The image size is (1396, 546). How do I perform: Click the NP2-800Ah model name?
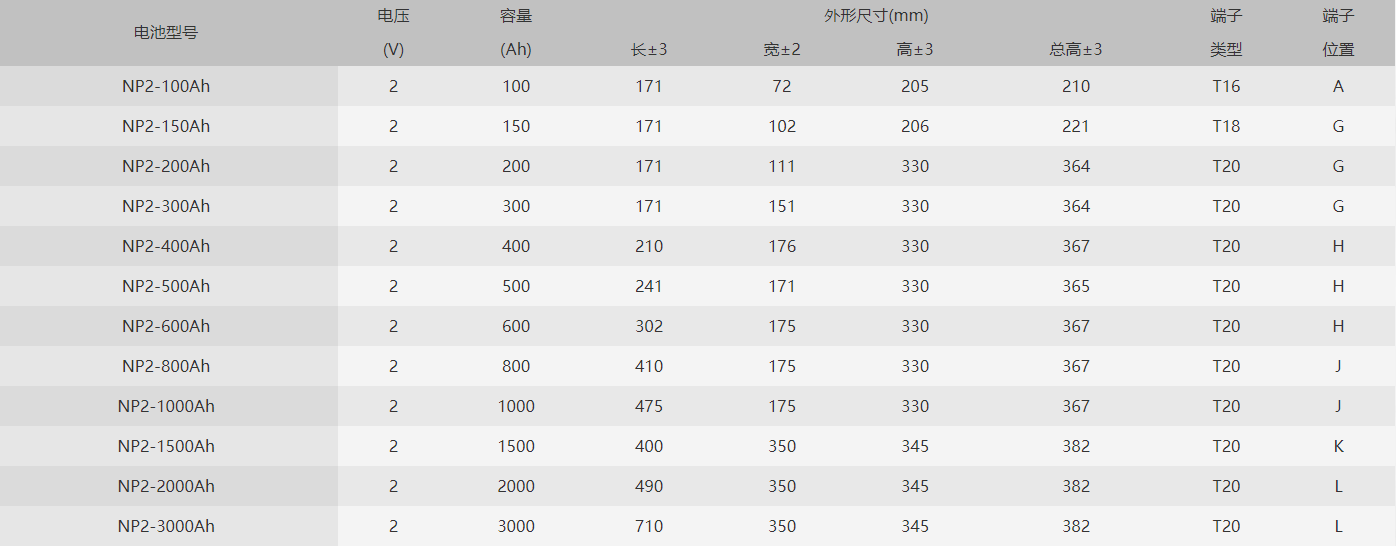pos(166,366)
